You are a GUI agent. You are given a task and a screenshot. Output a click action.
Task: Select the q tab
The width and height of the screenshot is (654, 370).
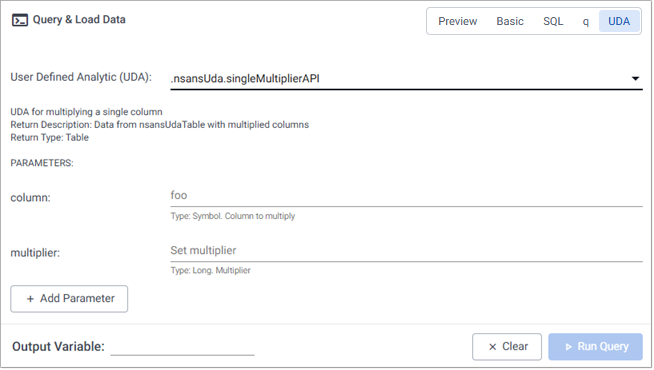[586, 21]
